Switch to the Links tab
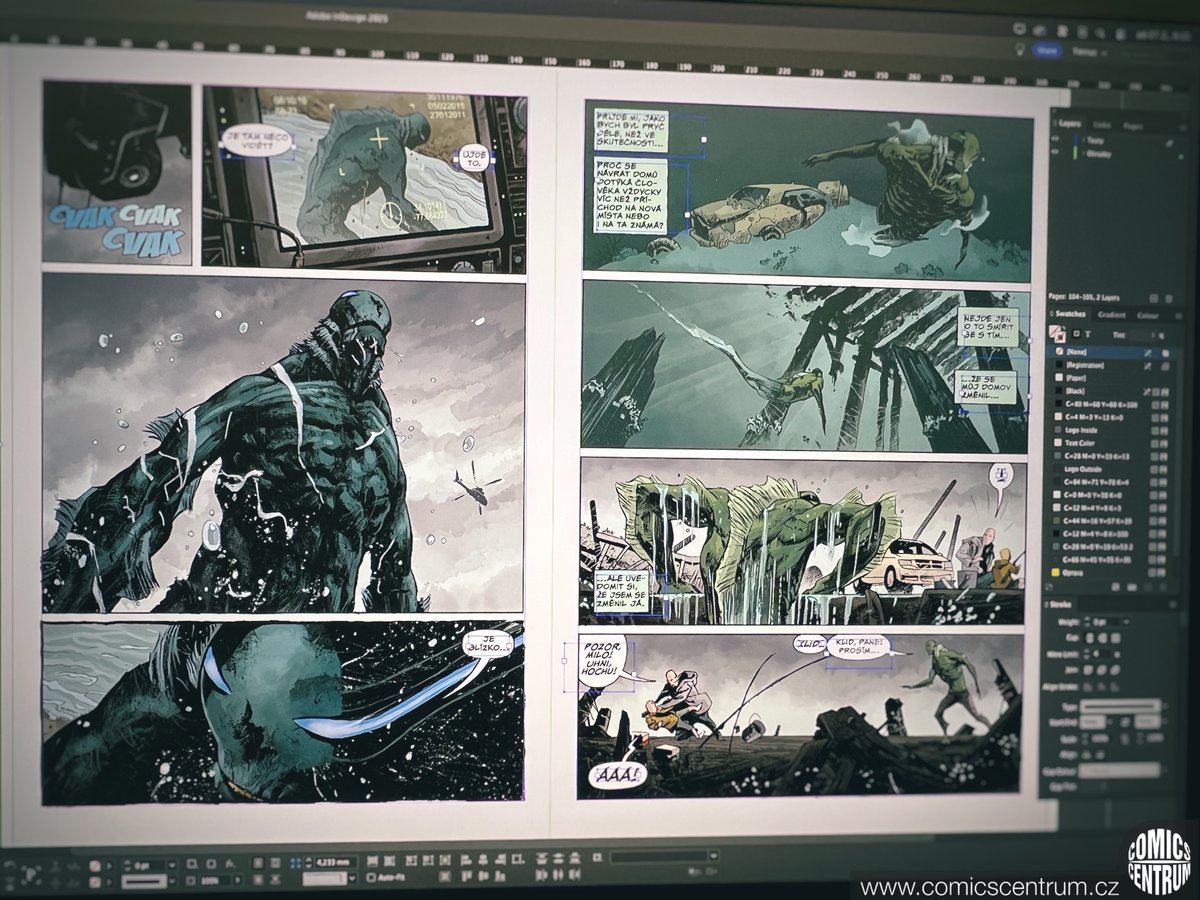Image resolution: width=1200 pixels, height=900 pixels. click(x=1102, y=125)
